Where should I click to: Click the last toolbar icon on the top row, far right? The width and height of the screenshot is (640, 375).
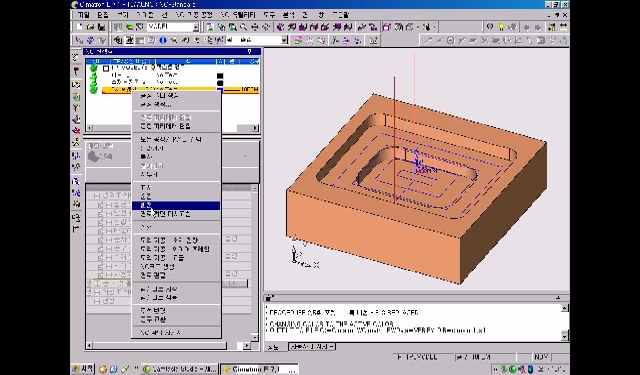(x=564, y=27)
